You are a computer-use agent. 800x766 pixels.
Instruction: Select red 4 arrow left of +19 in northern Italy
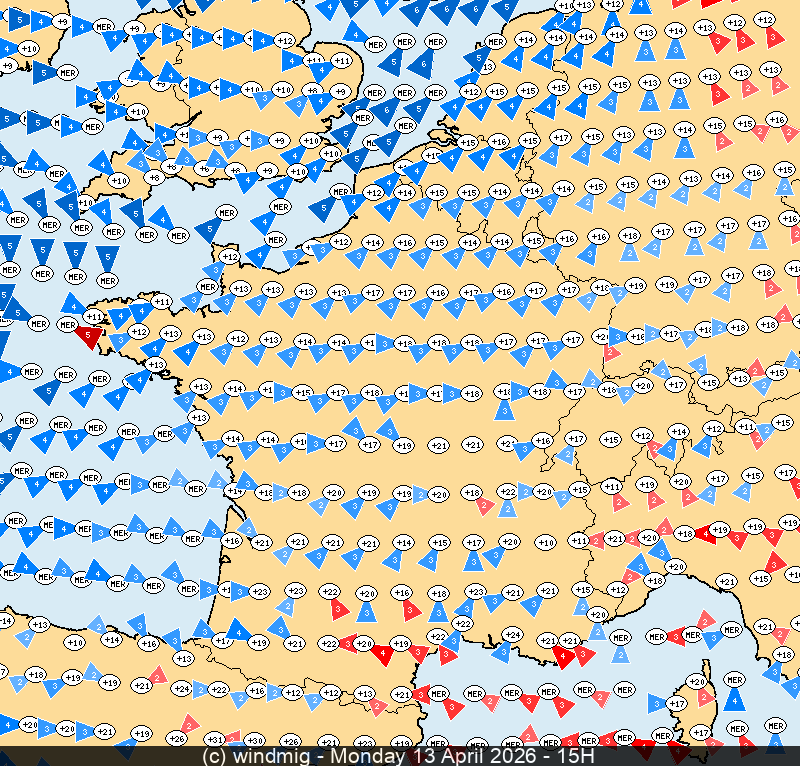click(705, 532)
